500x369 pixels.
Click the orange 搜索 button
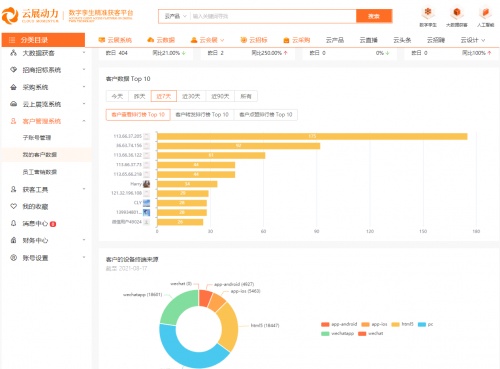pos(374,16)
